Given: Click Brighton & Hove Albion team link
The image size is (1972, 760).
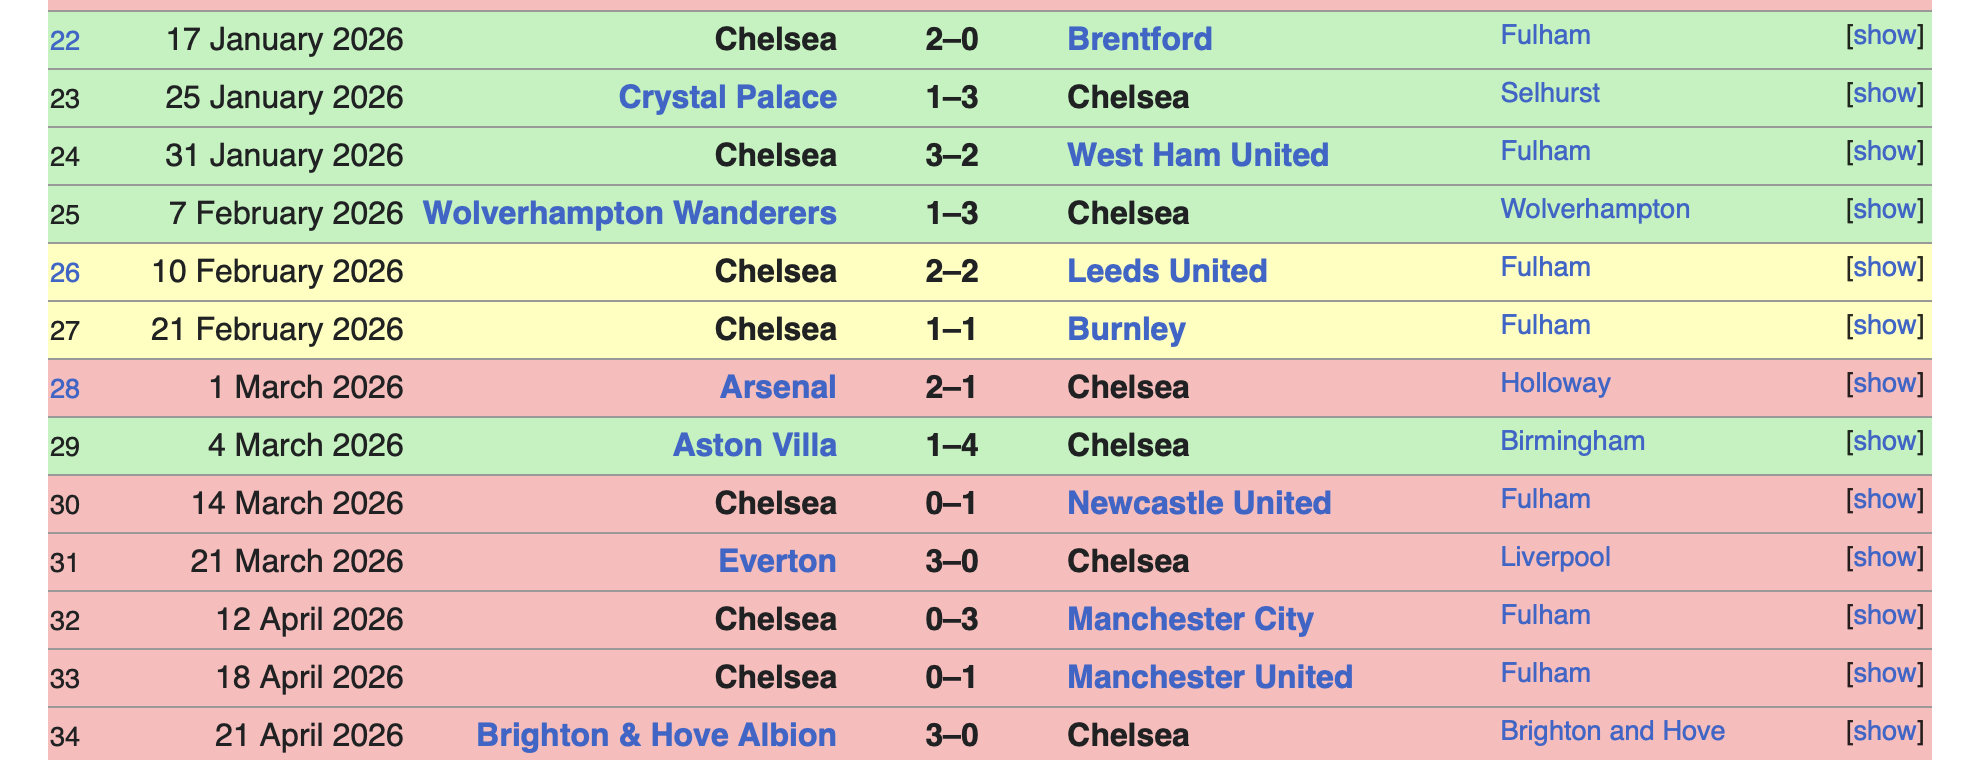Looking at the screenshot, I should (656, 735).
